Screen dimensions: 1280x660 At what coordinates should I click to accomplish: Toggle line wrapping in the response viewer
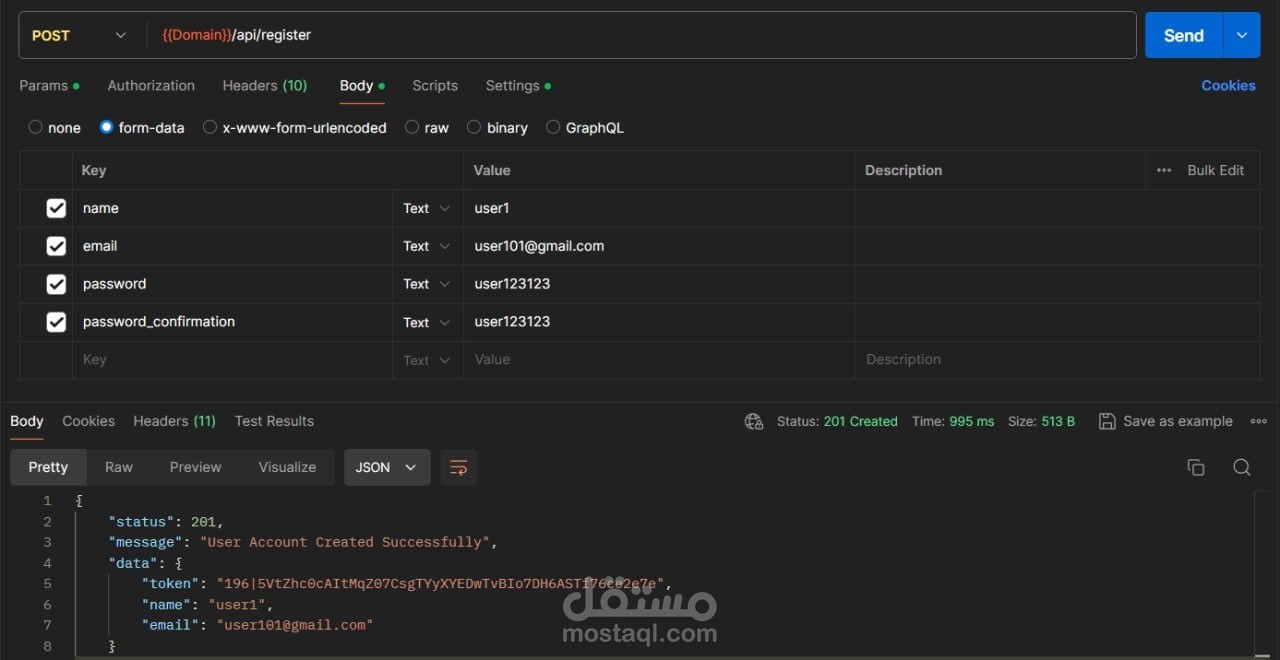pos(458,467)
